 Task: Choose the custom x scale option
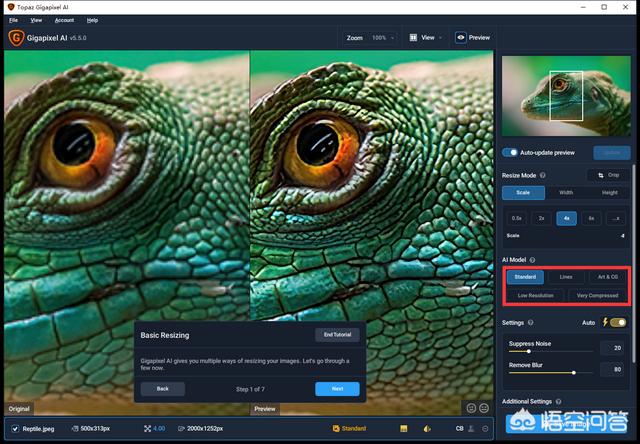616,218
